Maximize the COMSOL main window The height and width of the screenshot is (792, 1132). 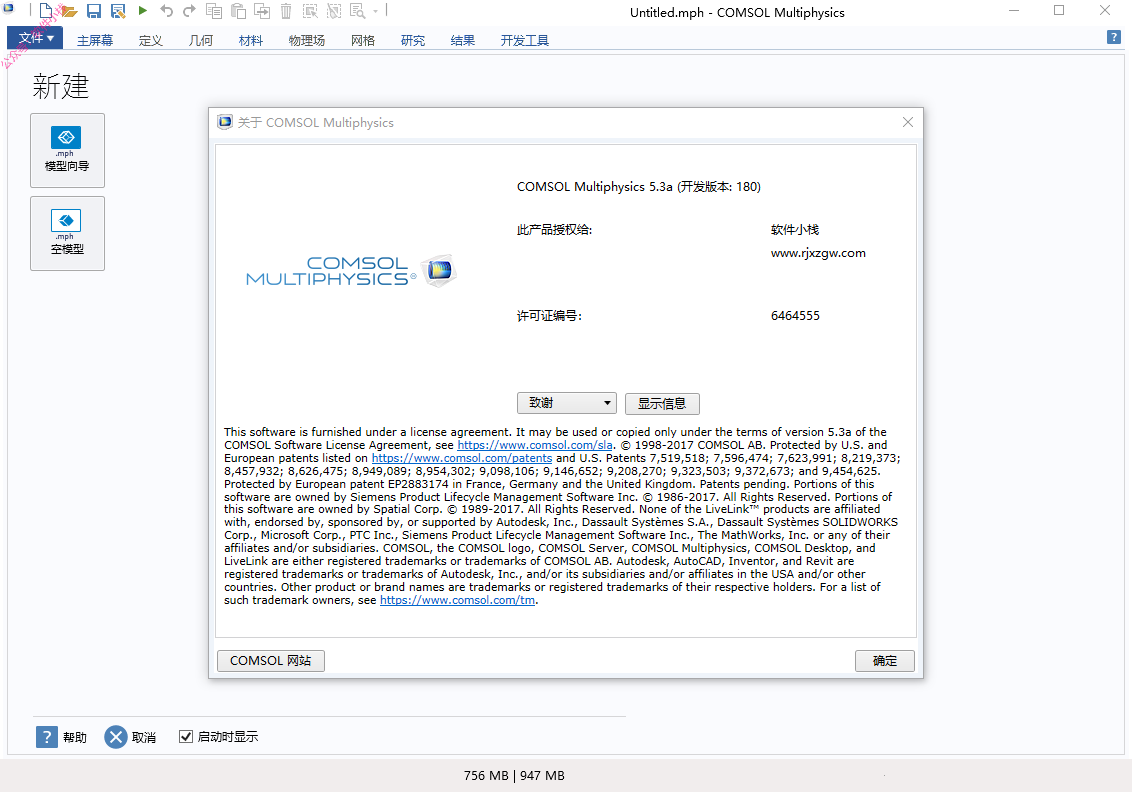(x=1058, y=11)
